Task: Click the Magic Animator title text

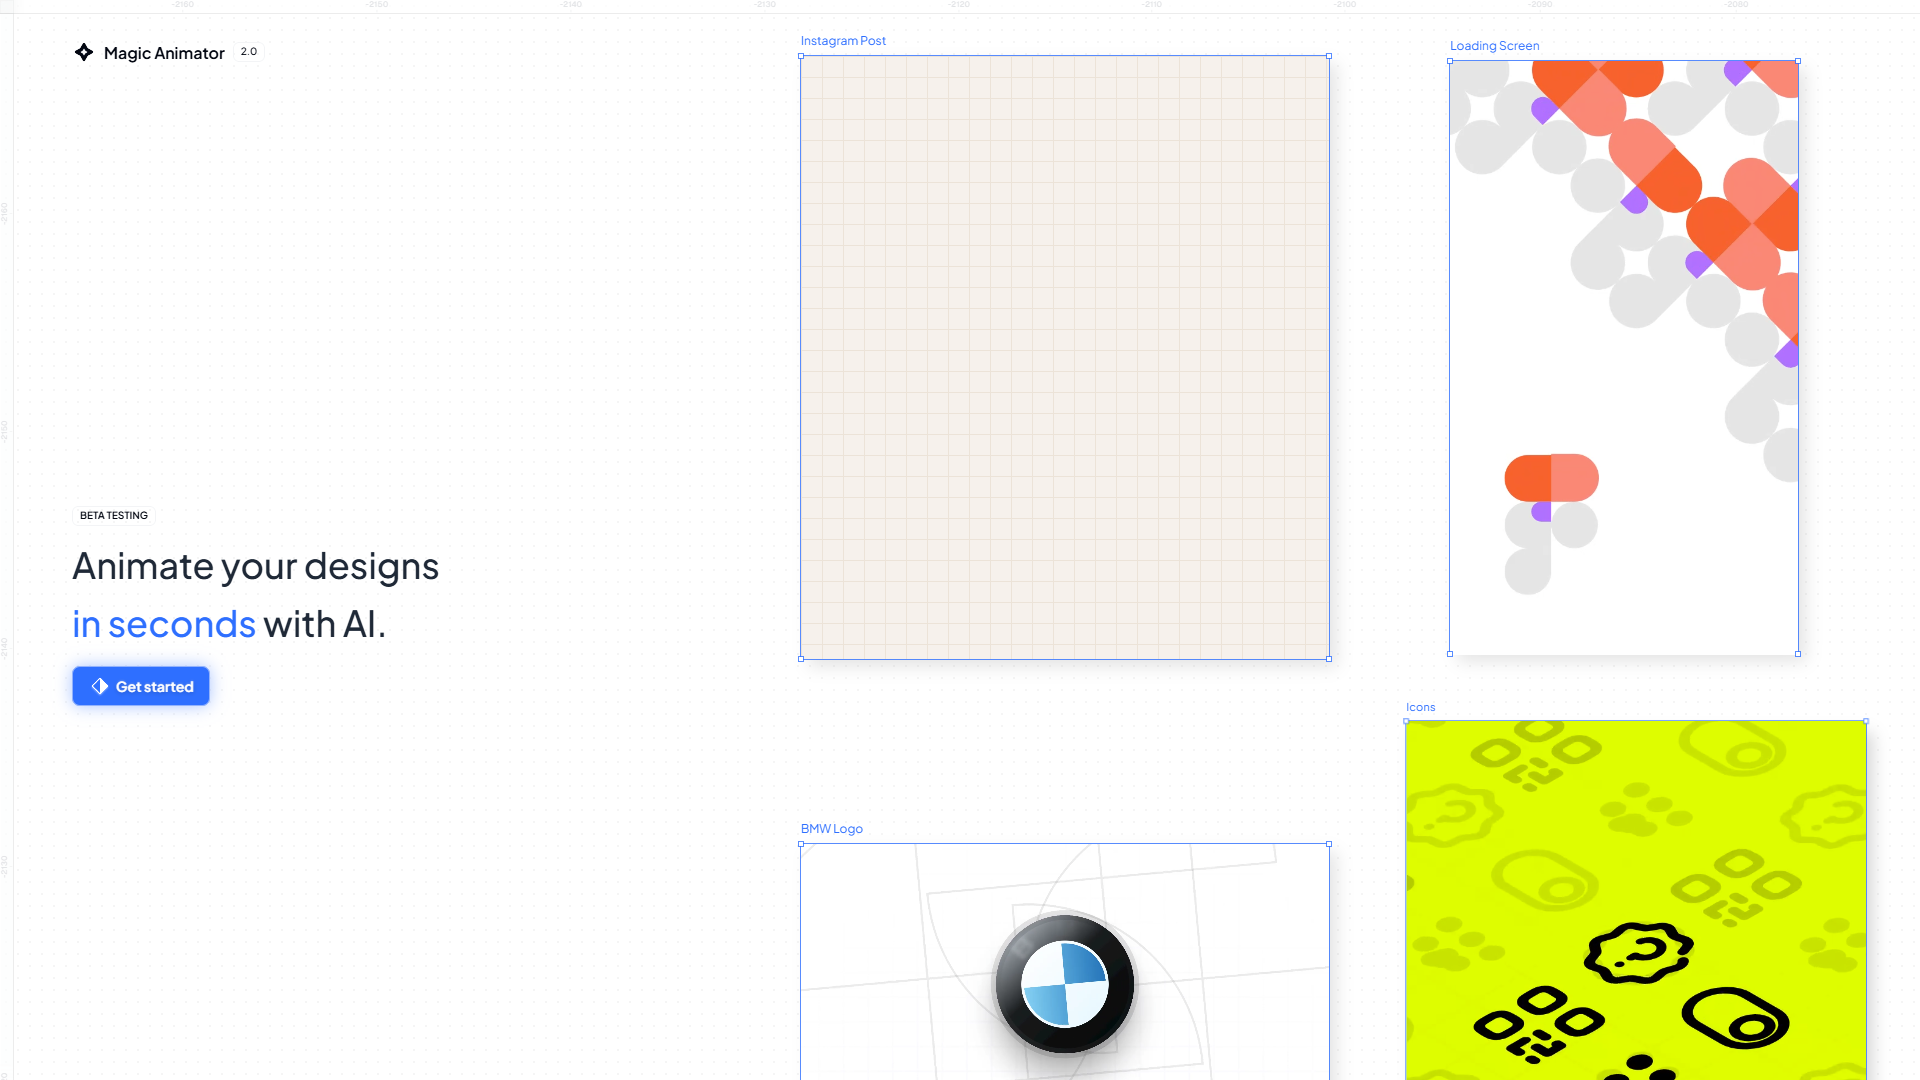Action: (164, 53)
